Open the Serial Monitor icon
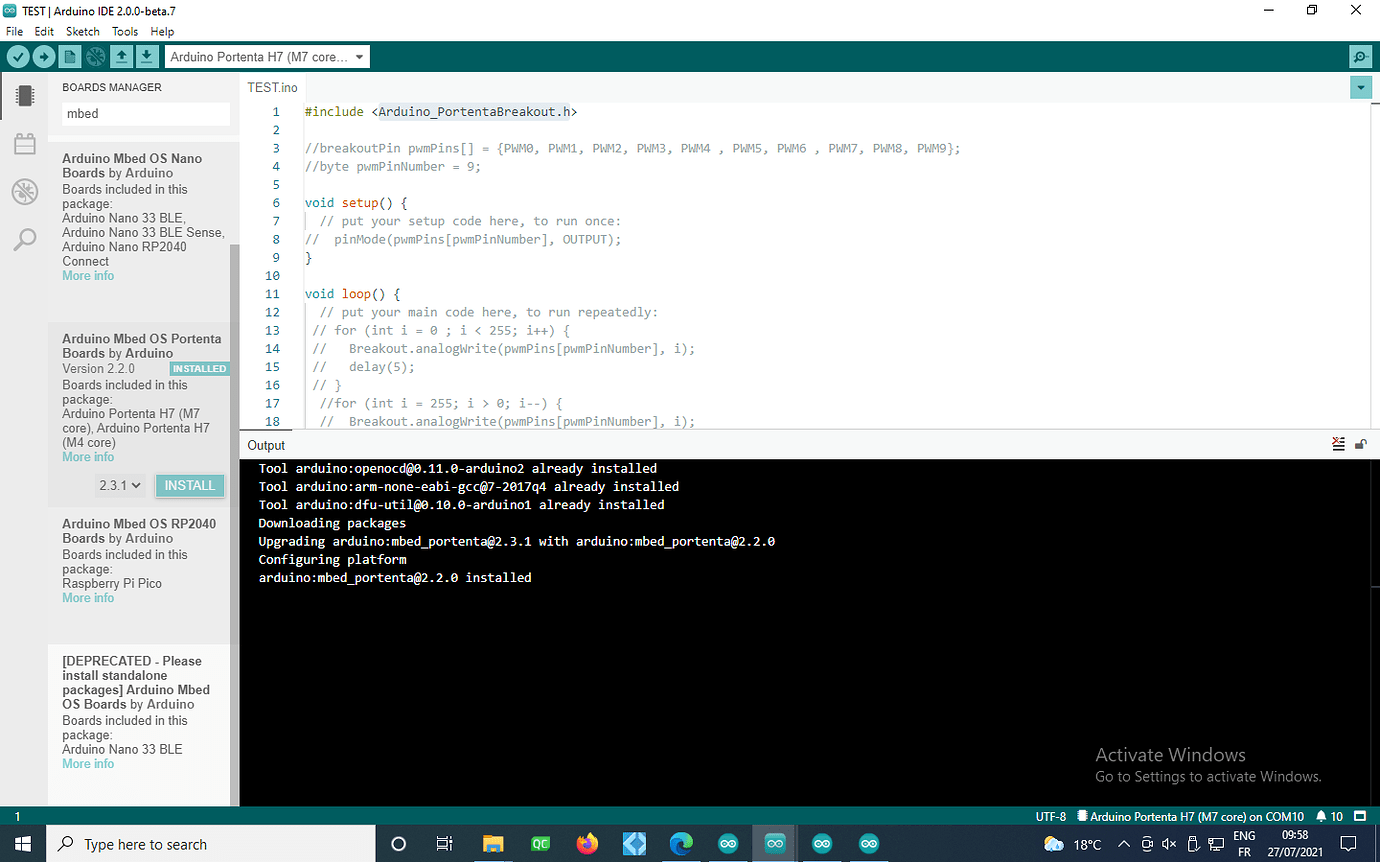 (1359, 56)
